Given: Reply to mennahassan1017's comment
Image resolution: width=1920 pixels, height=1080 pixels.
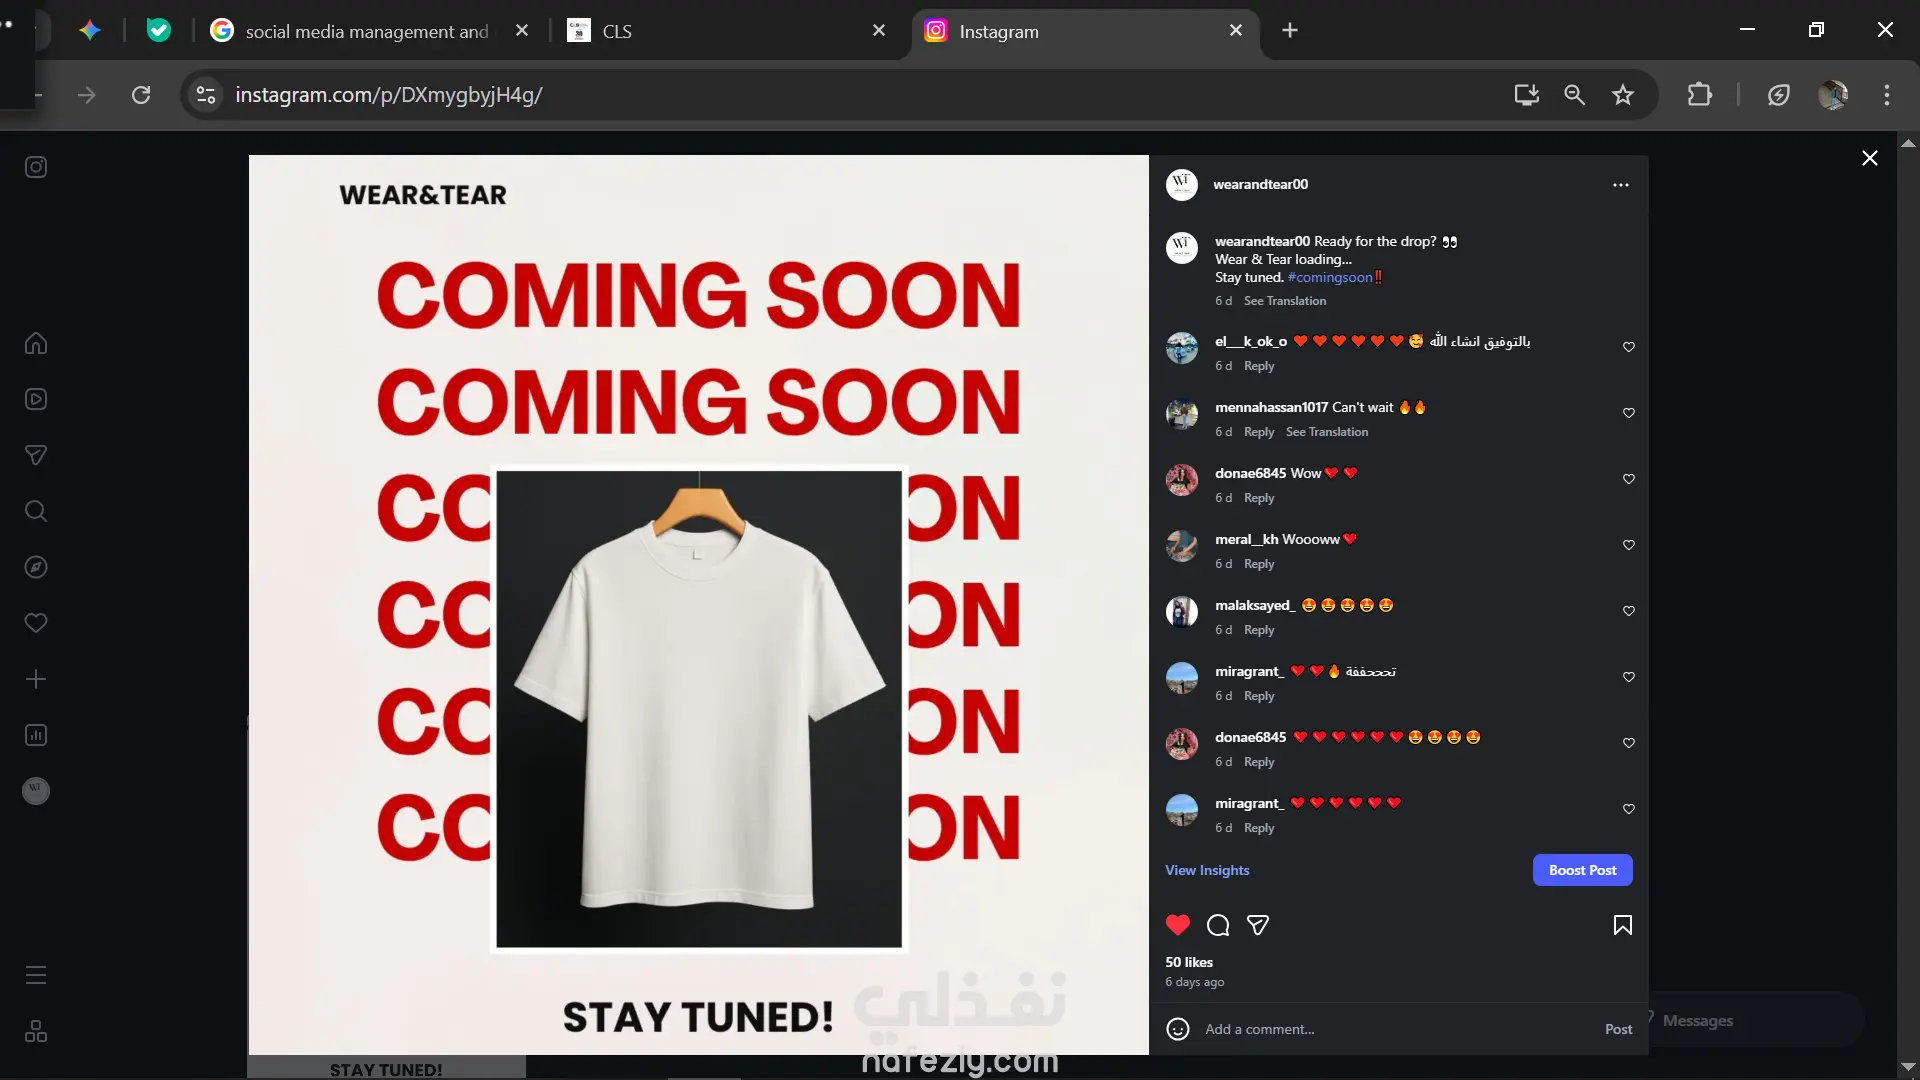Looking at the screenshot, I should 1259,432.
